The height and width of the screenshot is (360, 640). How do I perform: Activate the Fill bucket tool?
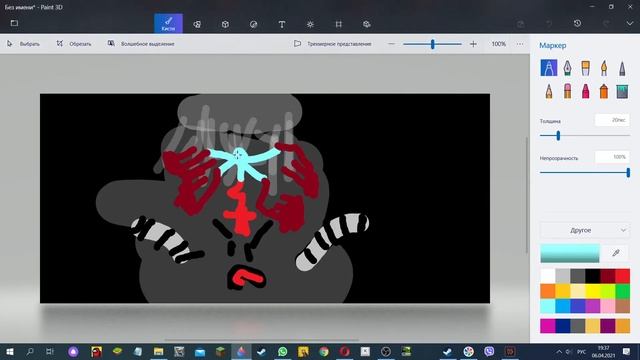click(622, 91)
